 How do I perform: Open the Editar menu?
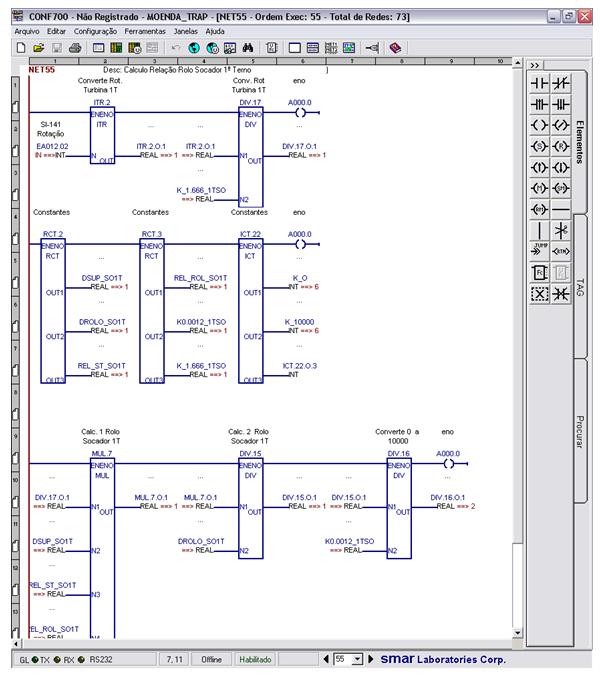56,31
